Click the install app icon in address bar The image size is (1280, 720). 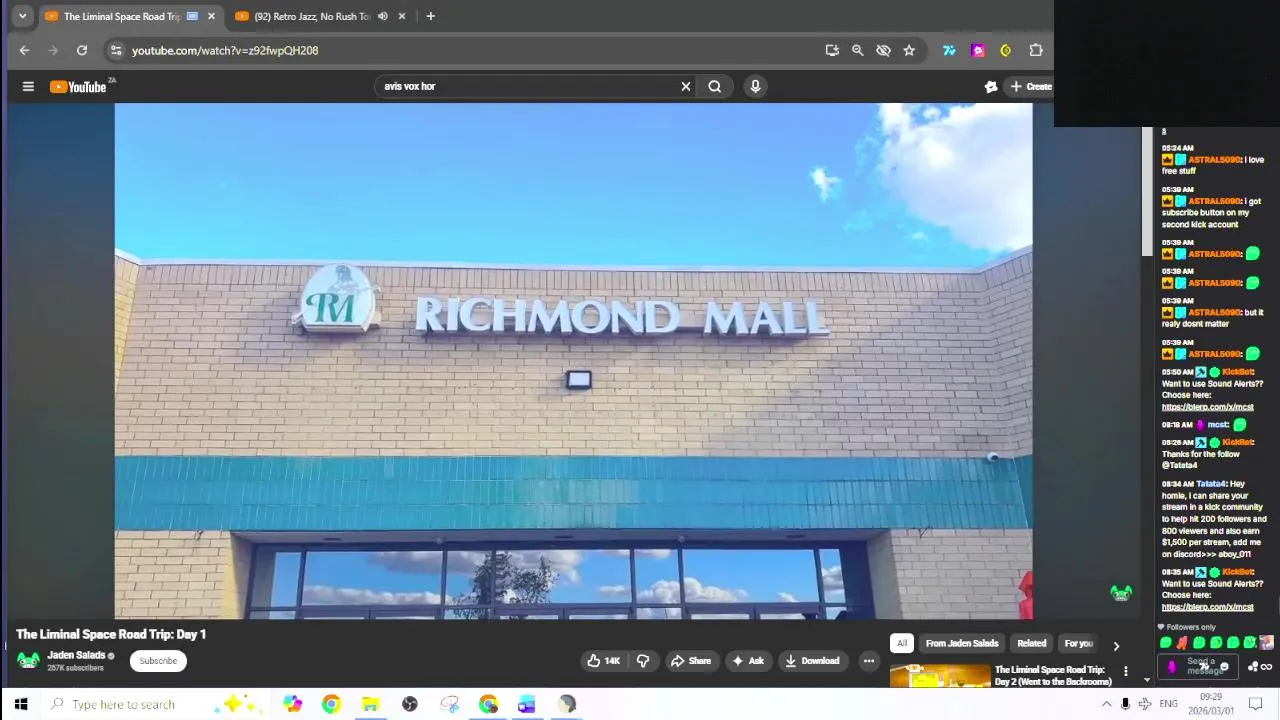[x=832, y=51]
